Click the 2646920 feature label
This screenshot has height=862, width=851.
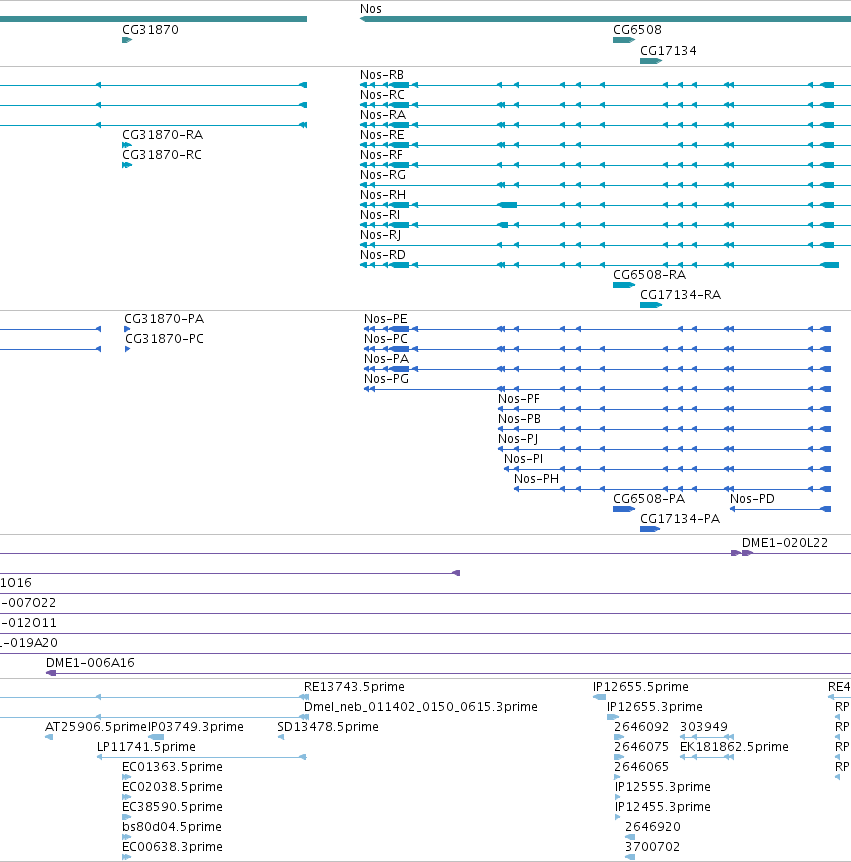[653, 827]
